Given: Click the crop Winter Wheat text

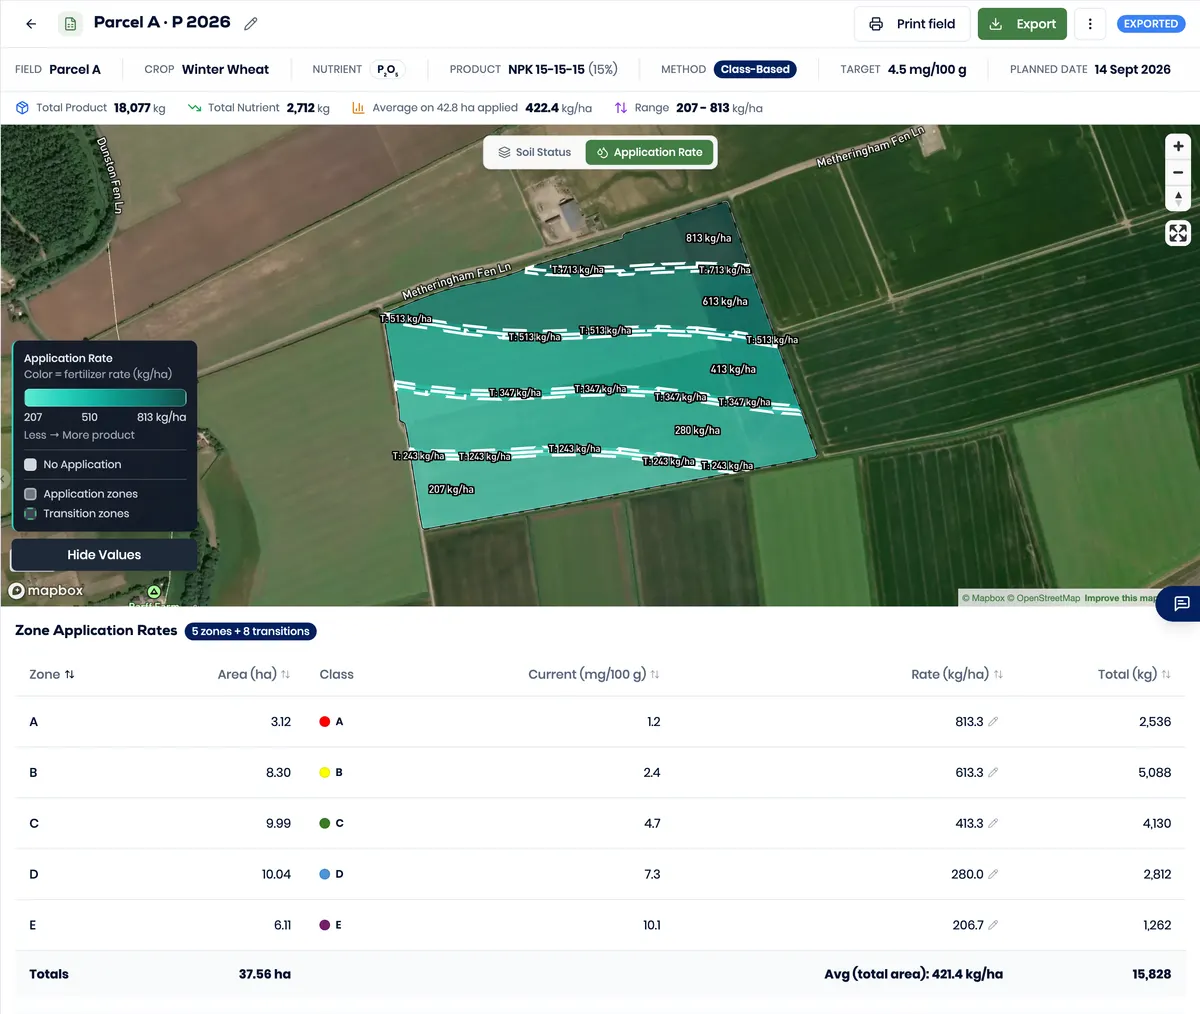Looking at the screenshot, I should click(x=225, y=69).
